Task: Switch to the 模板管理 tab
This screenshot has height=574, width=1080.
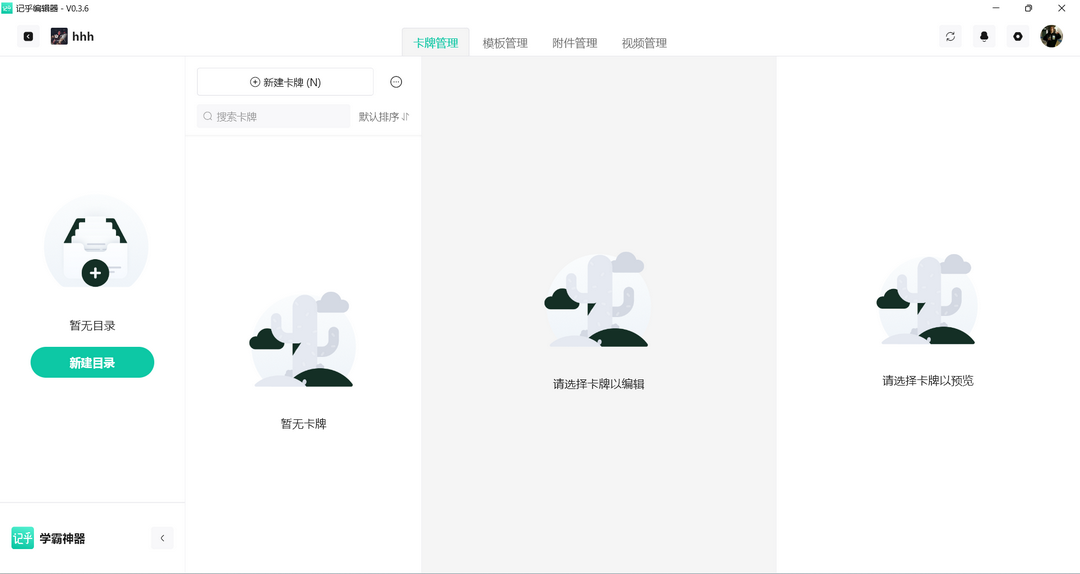Action: point(505,43)
